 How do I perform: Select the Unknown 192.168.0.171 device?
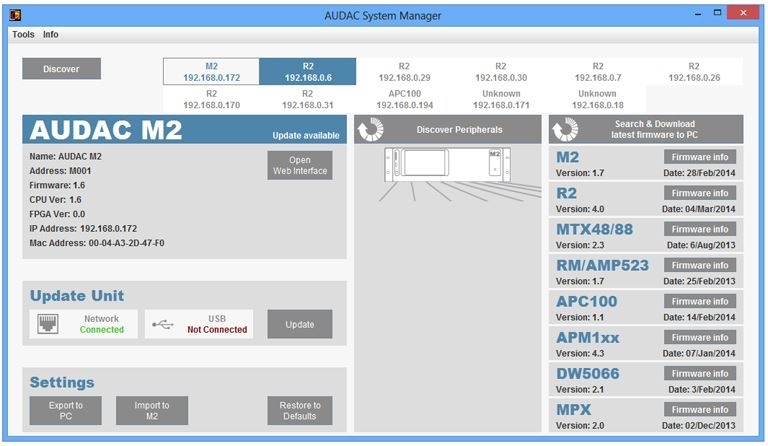click(x=501, y=99)
